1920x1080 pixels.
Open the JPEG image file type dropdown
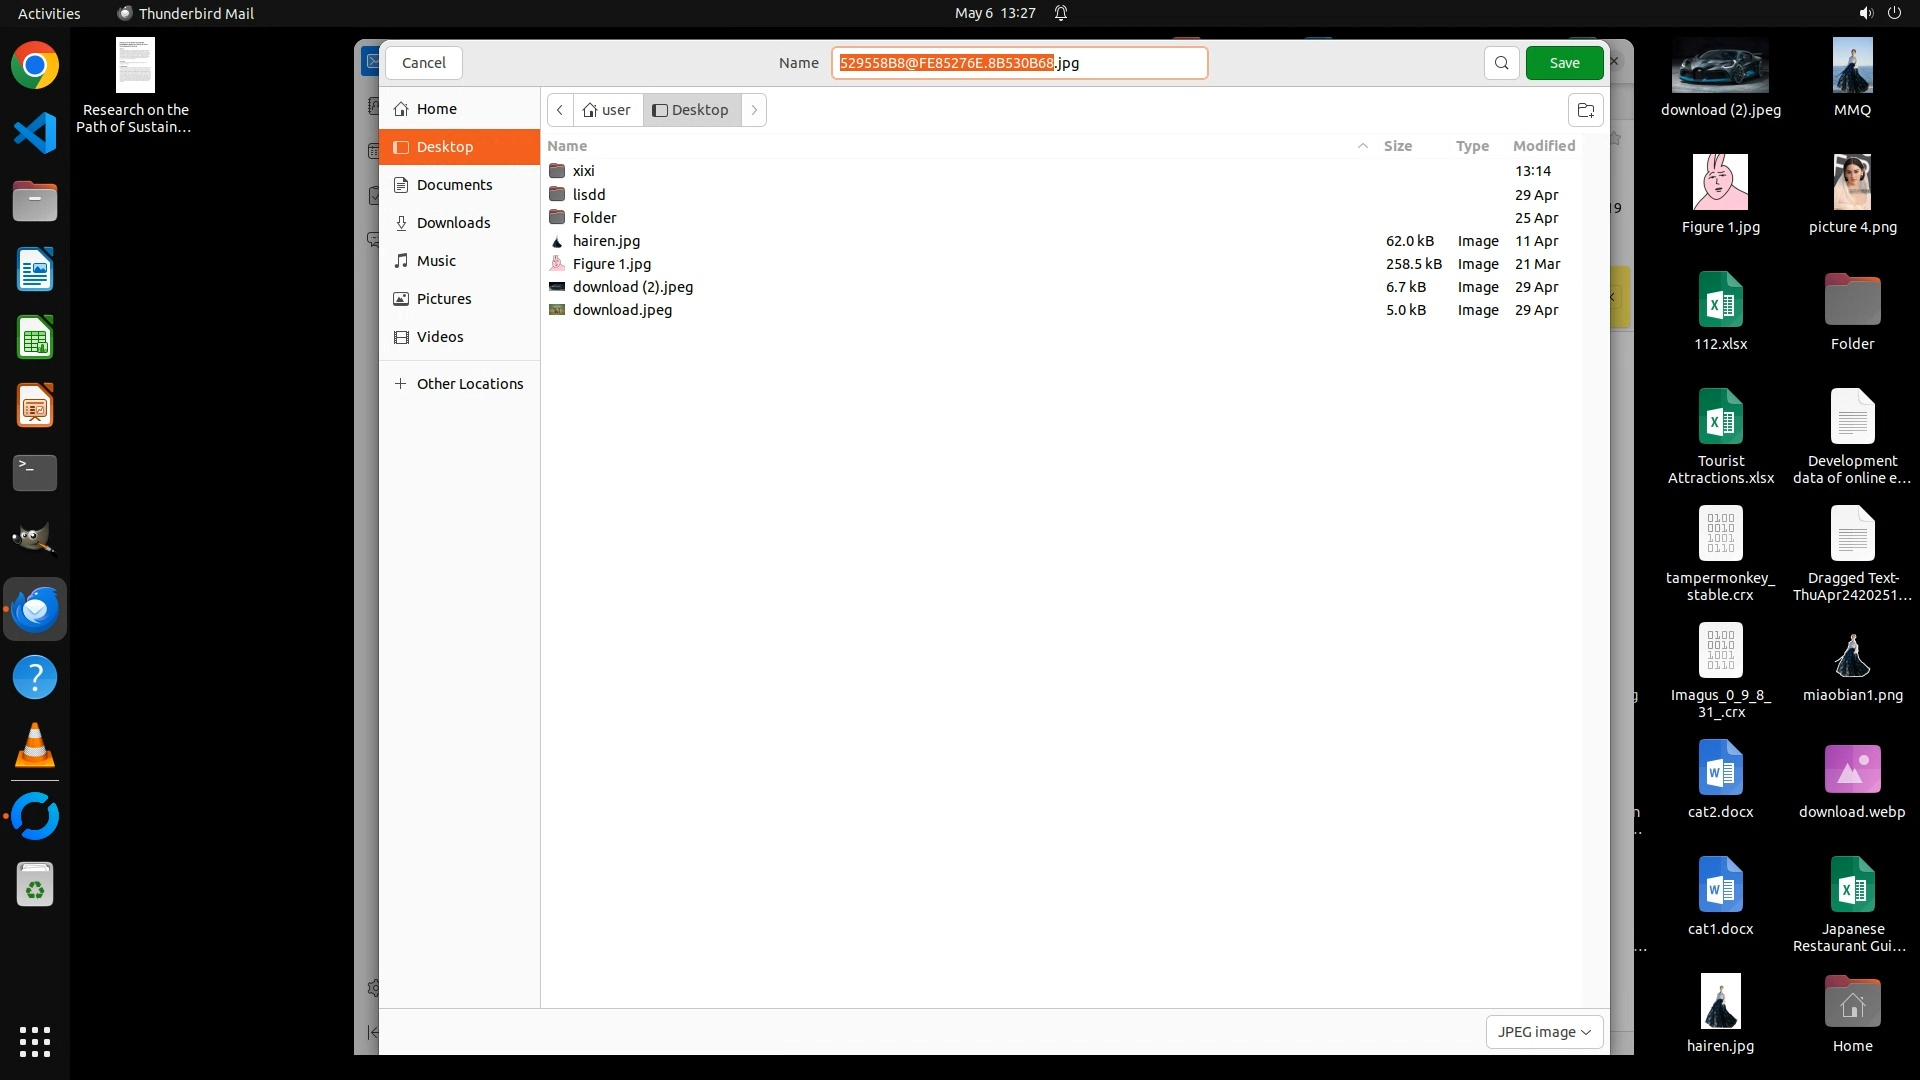[x=1544, y=1032]
